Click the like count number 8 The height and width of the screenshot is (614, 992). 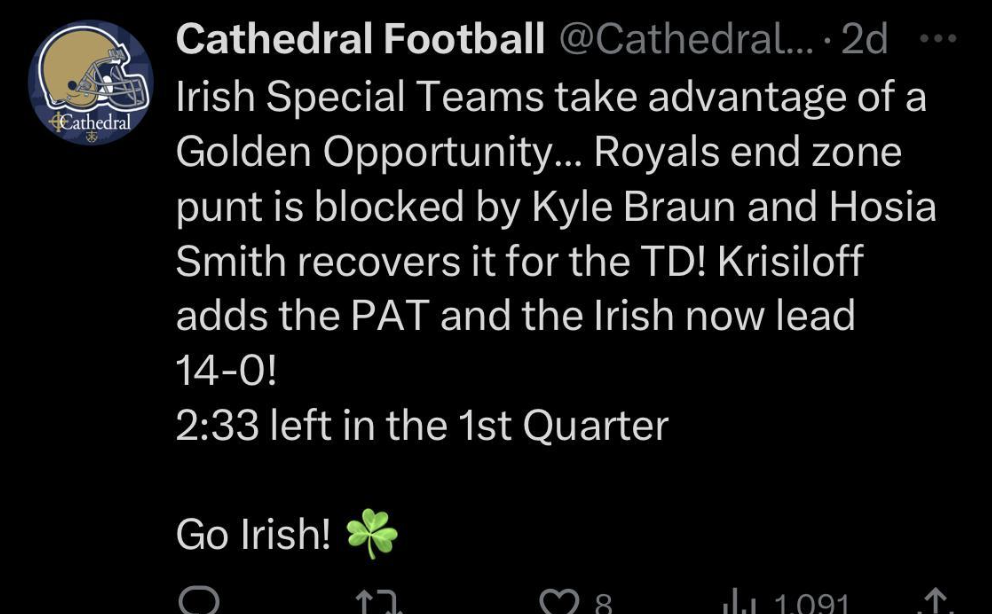[604, 604]
